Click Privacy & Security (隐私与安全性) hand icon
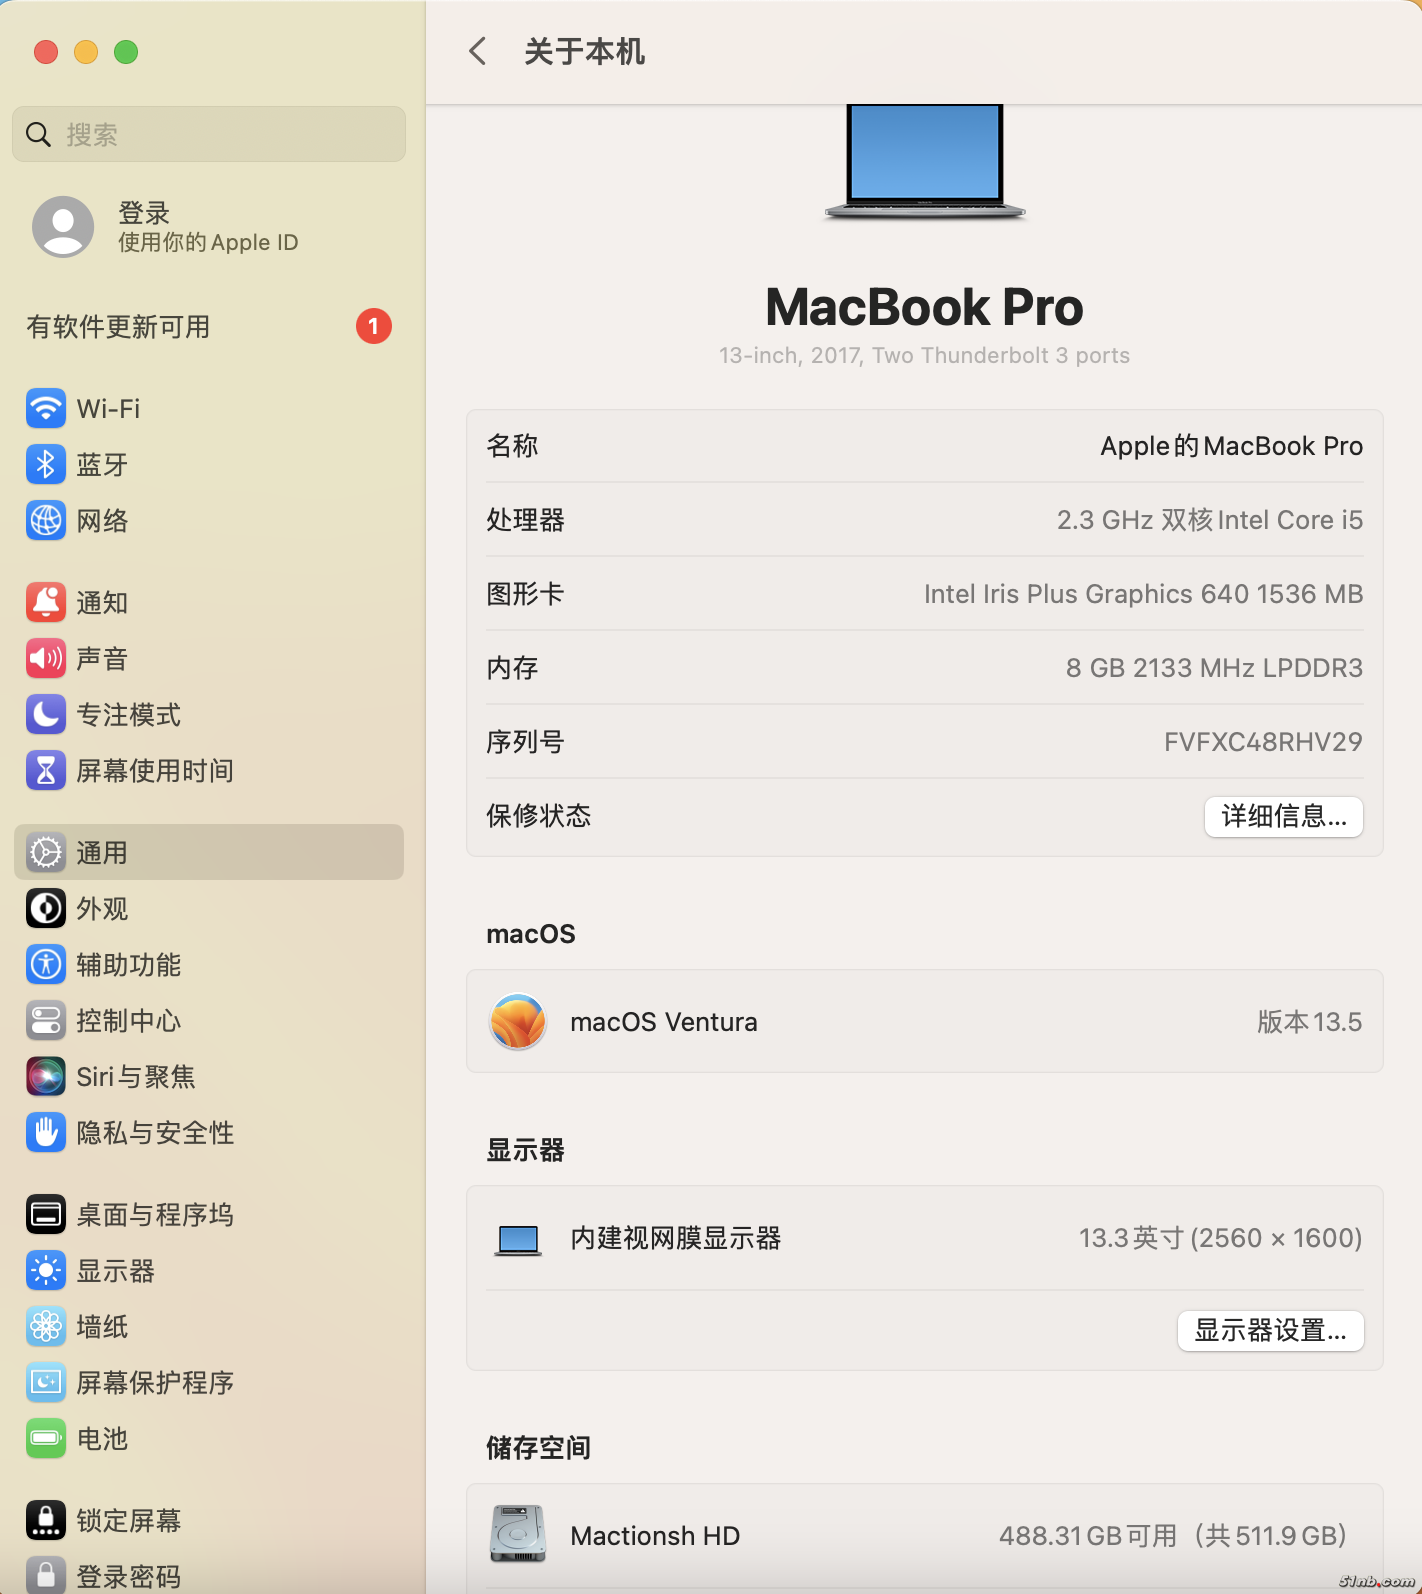The width and height of the screenshot is (1422, 1594). [46, 1133]
